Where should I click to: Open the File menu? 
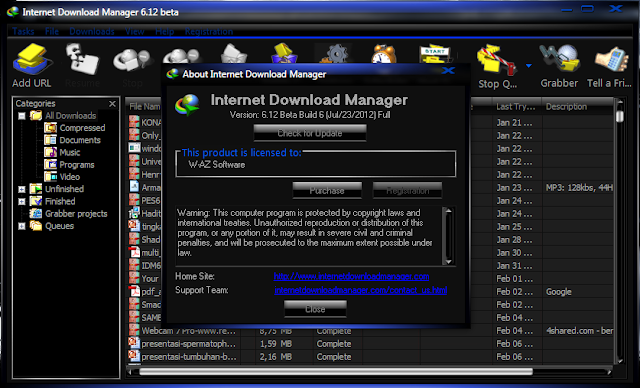click(52, 31)
